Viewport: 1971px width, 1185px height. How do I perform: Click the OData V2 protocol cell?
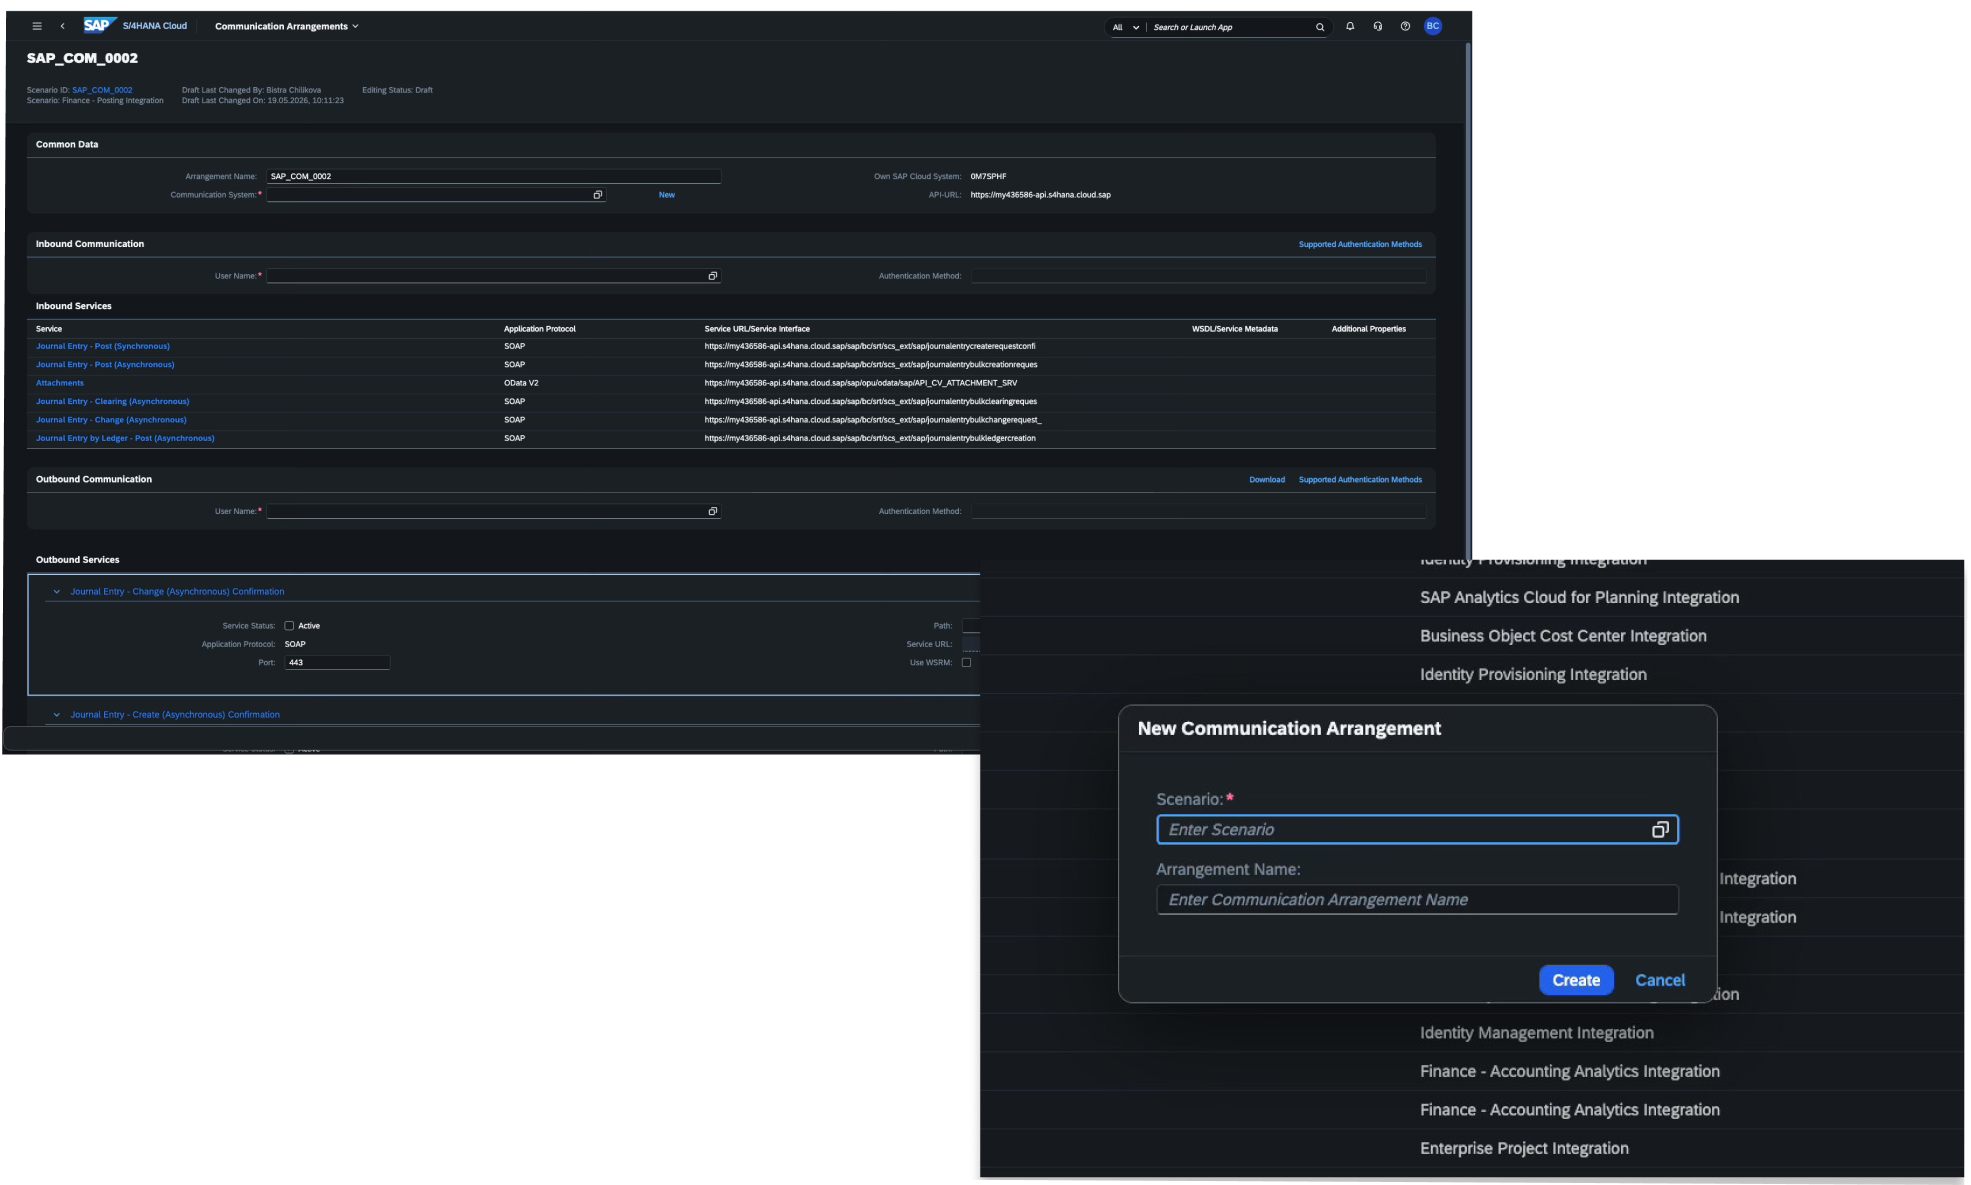point(521,383)
